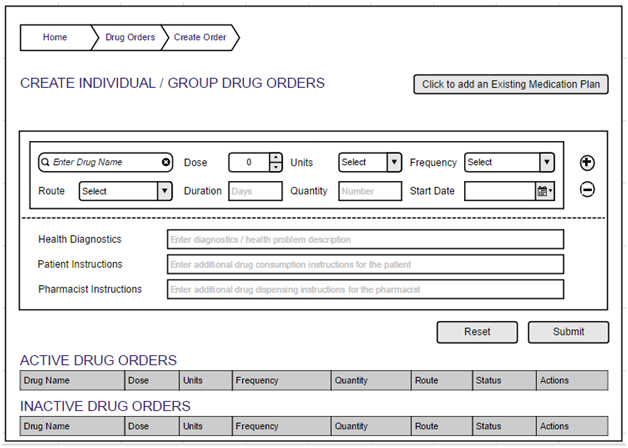
Task: Click Quantity header in Active Drug Orders
Action: point(371,380)
